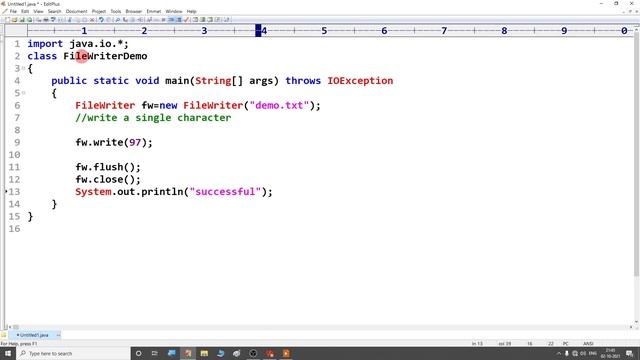Viewport: 640px width, 360px height.
Task: Click the Save toolbar icon
Action: coord(22,20)
